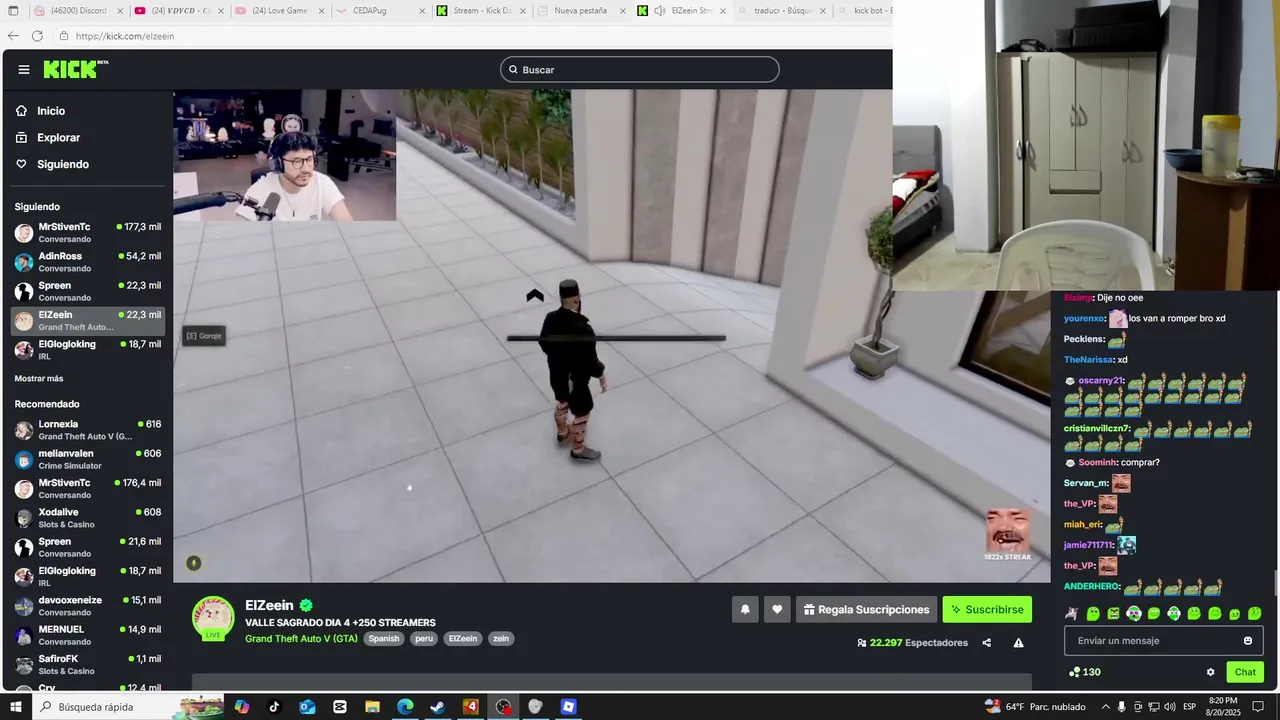Image resolution: width=1280 pixels, height=720 pixels.
Task: Reload the page
Action: (37, 36)
